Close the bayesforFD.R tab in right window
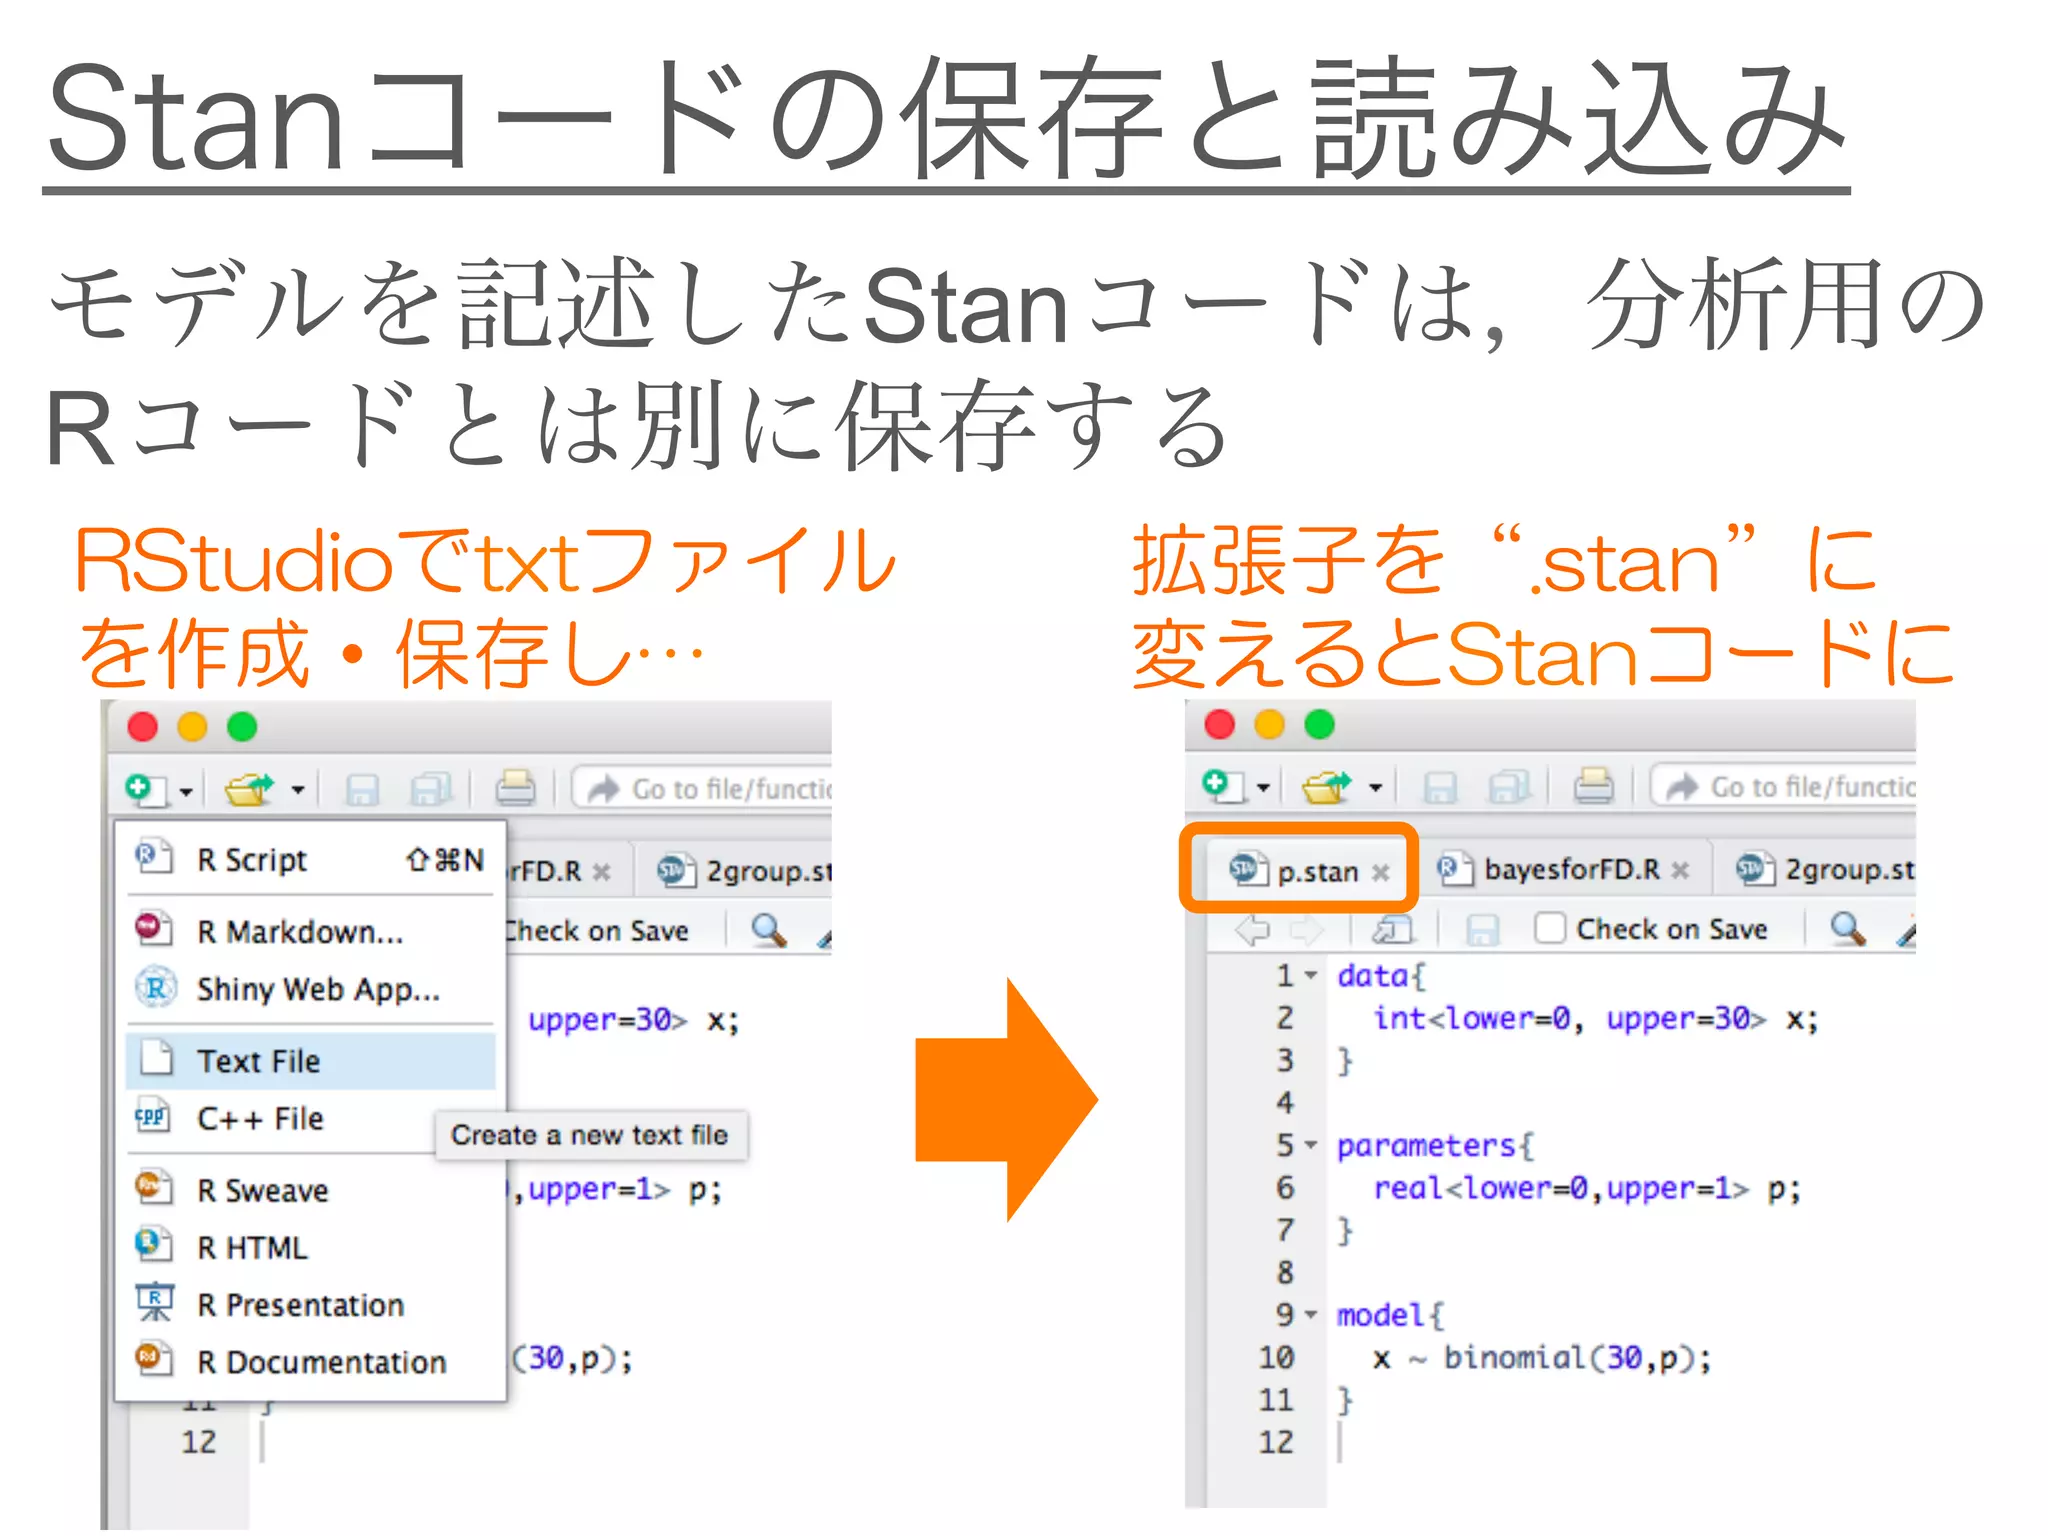Viewport: 2048px width, 1536px height. pos(1681,871)
